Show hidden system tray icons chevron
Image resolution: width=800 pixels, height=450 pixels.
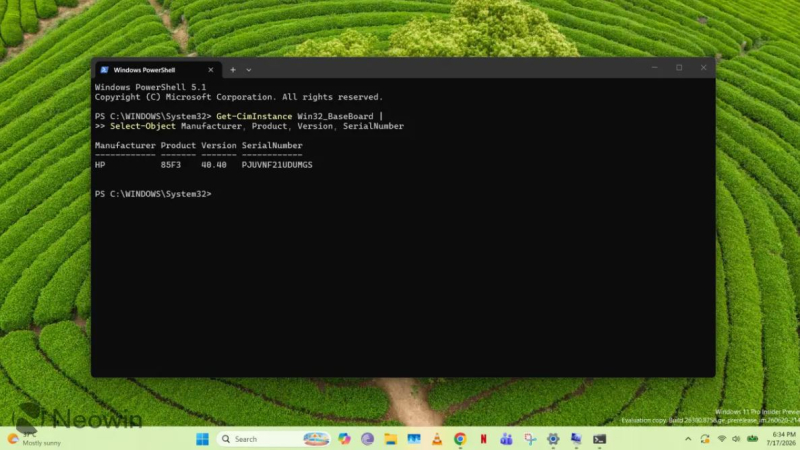[688, 439]
